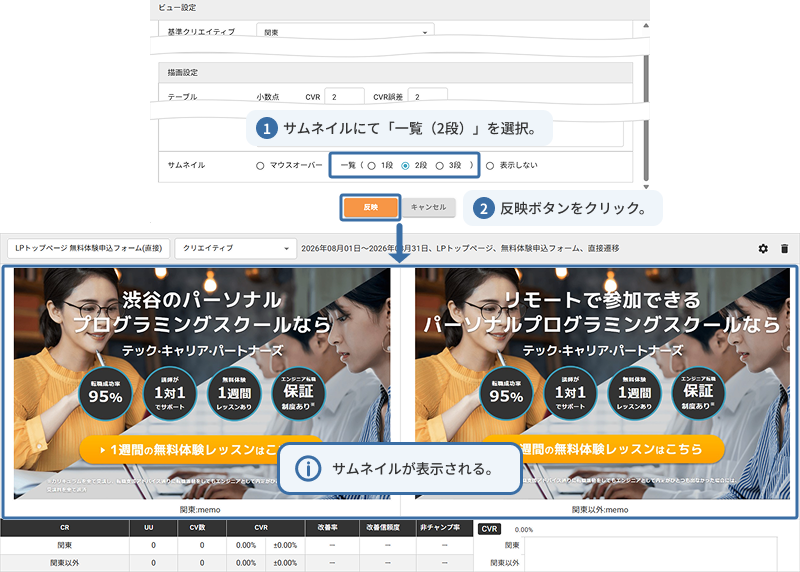This screenshot has width=800, height=572.
Task: Click the 描画設定 section header
Action: [395, 72]
